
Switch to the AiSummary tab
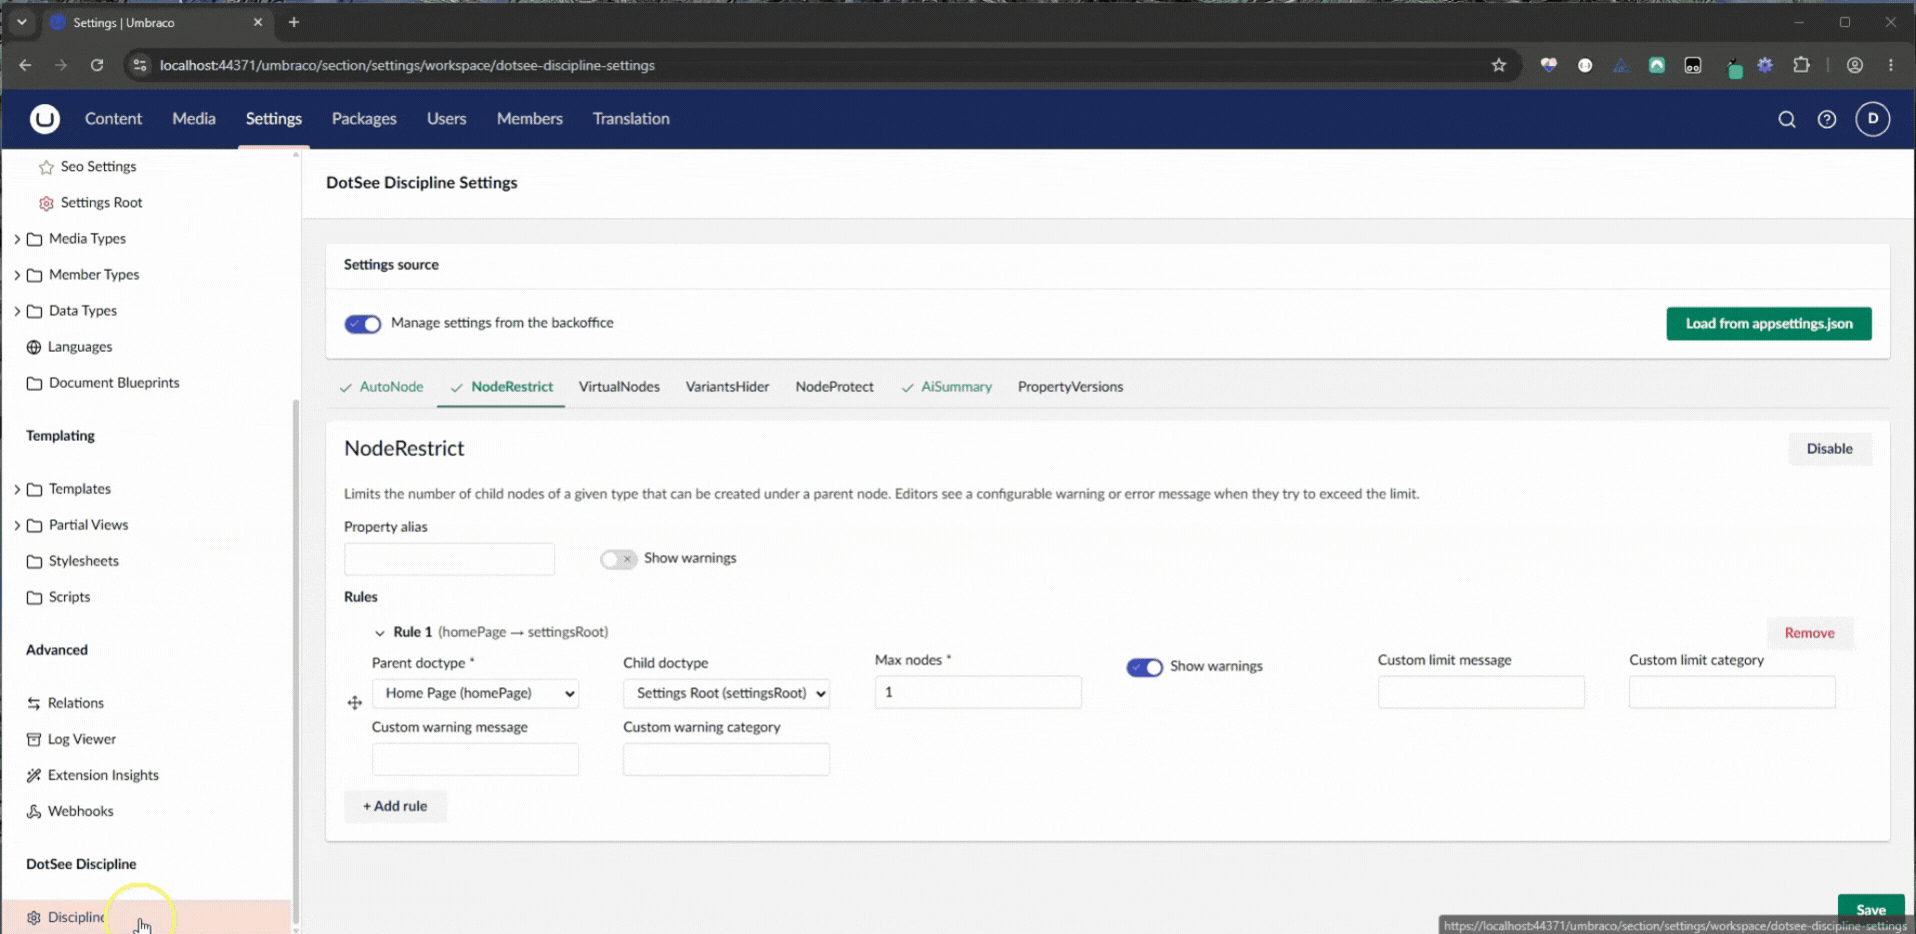946,387
